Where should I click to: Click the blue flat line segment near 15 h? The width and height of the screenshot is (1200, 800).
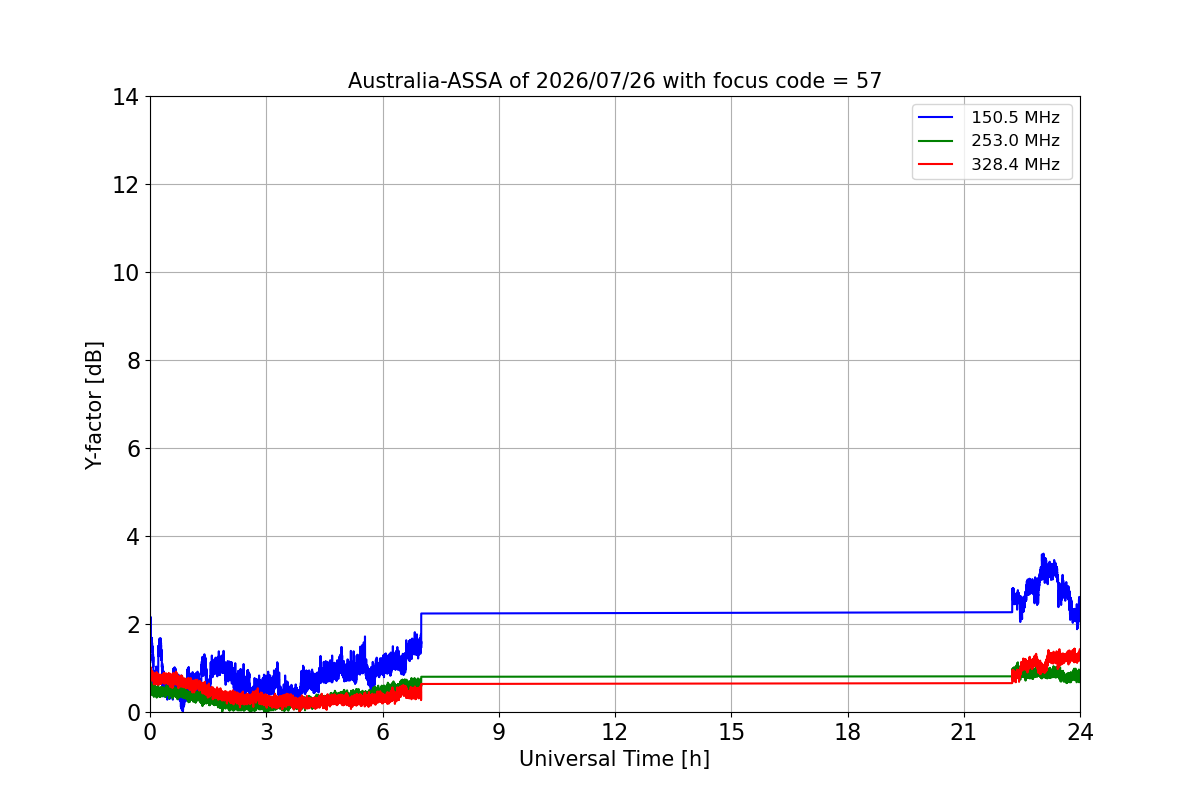(x=731, y=613)
